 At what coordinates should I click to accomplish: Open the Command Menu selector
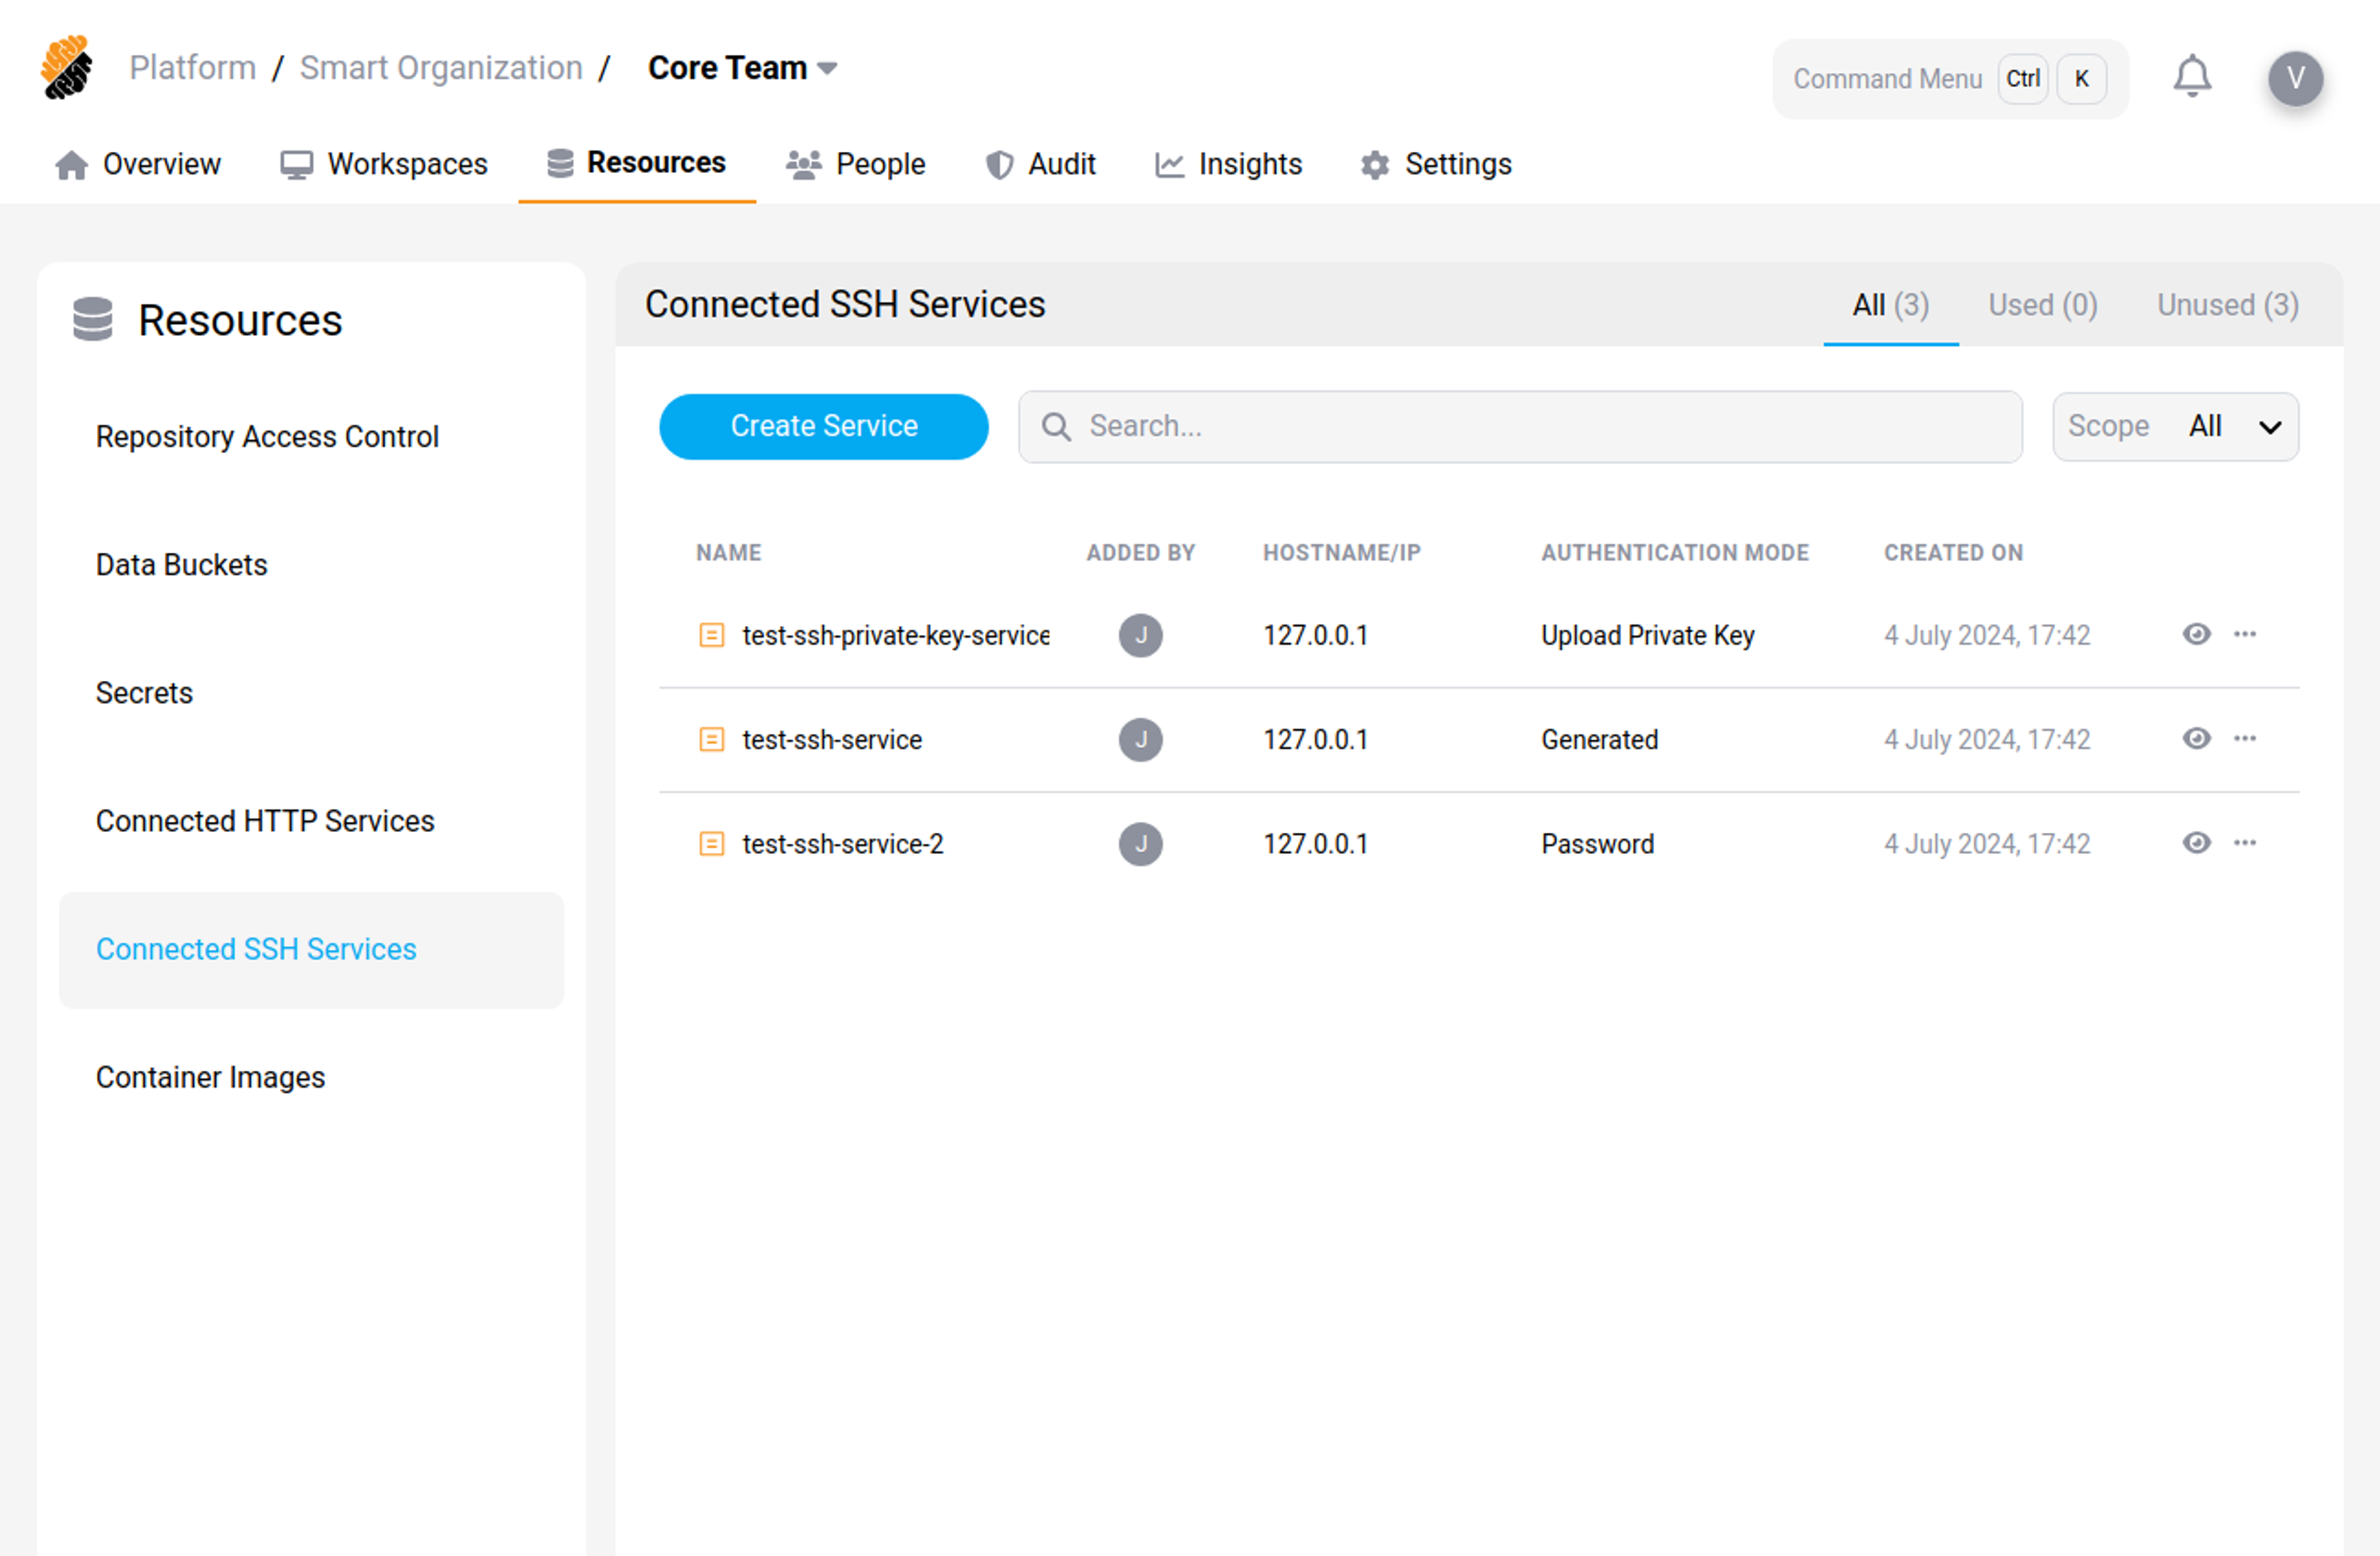point(1949,79)
